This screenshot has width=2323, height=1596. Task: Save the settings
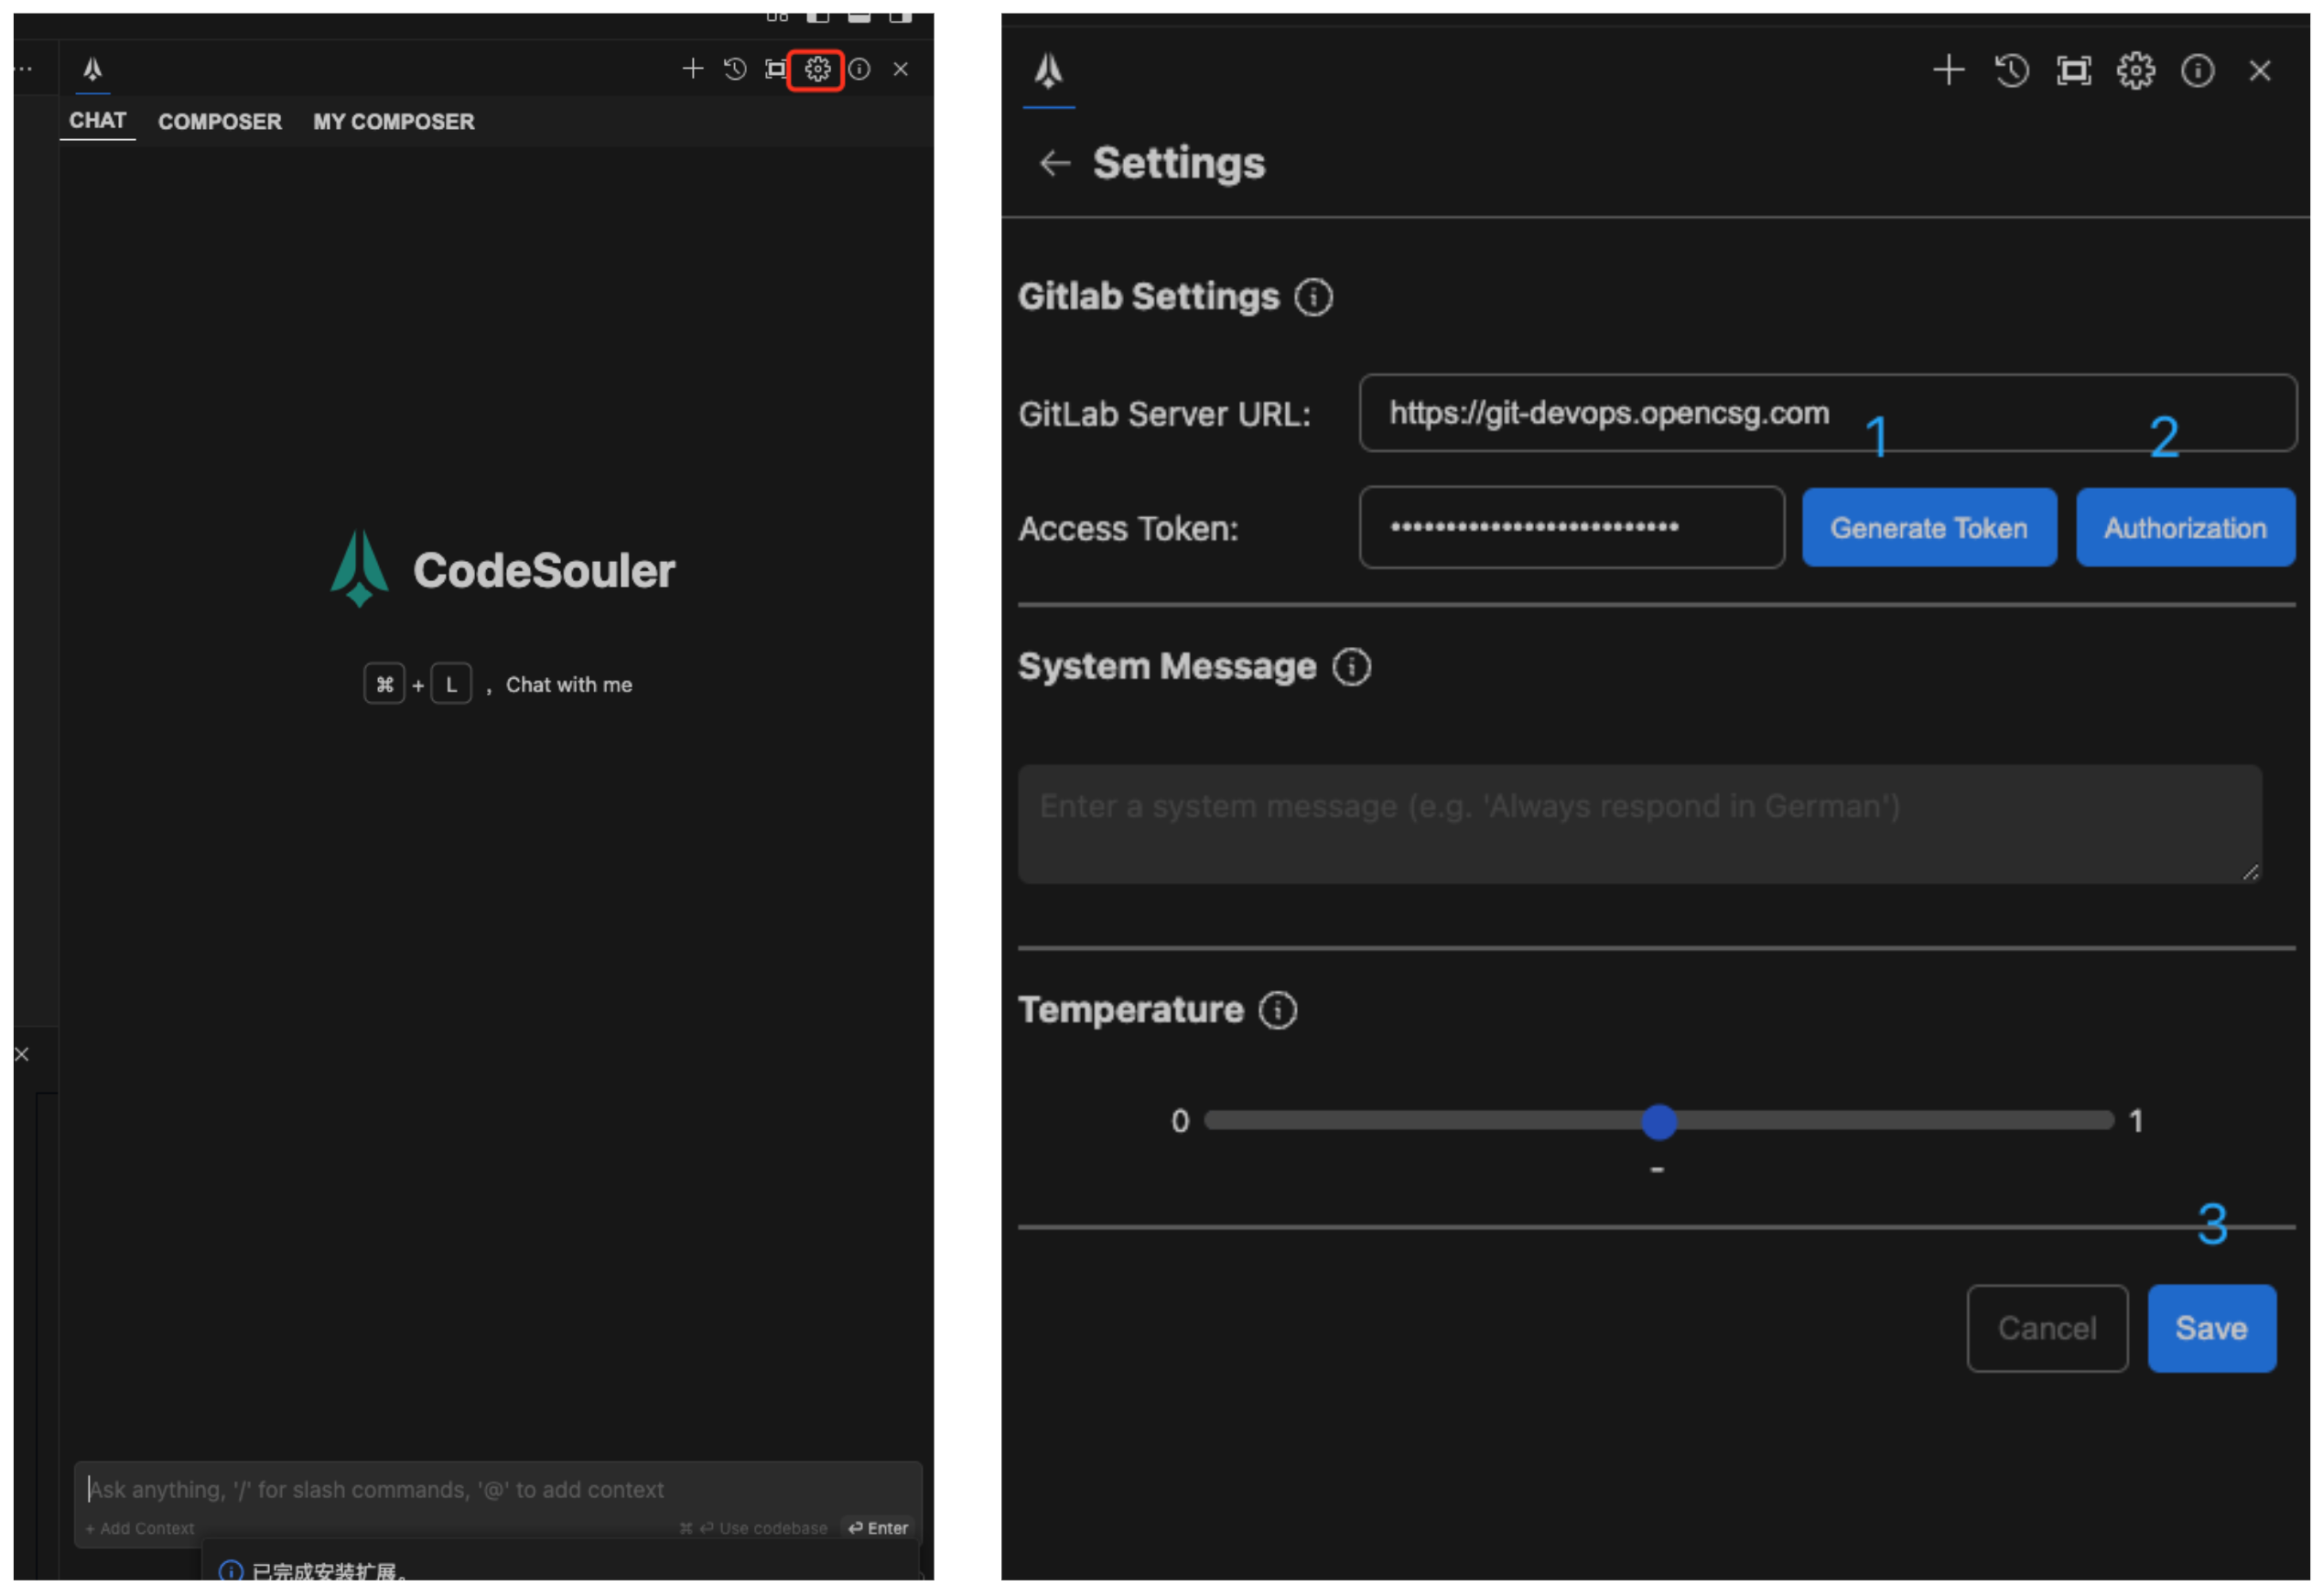click(2211, 1328)
